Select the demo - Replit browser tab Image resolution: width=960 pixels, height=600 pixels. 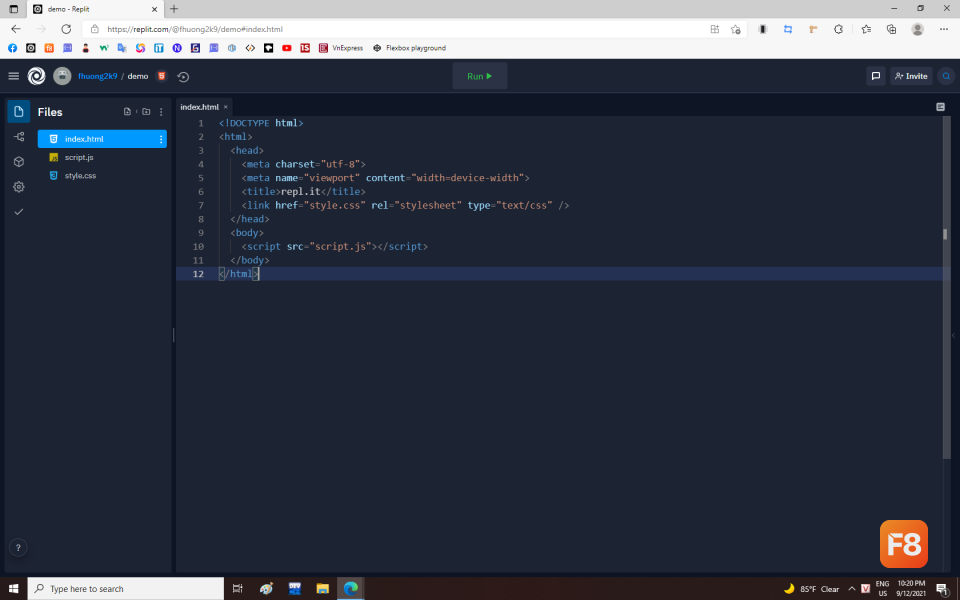pyautogui.click(x=95, y=9)
